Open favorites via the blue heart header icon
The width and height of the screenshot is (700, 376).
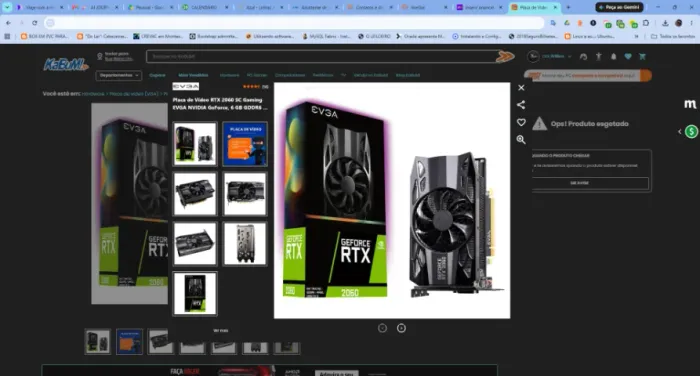point(628,56)
